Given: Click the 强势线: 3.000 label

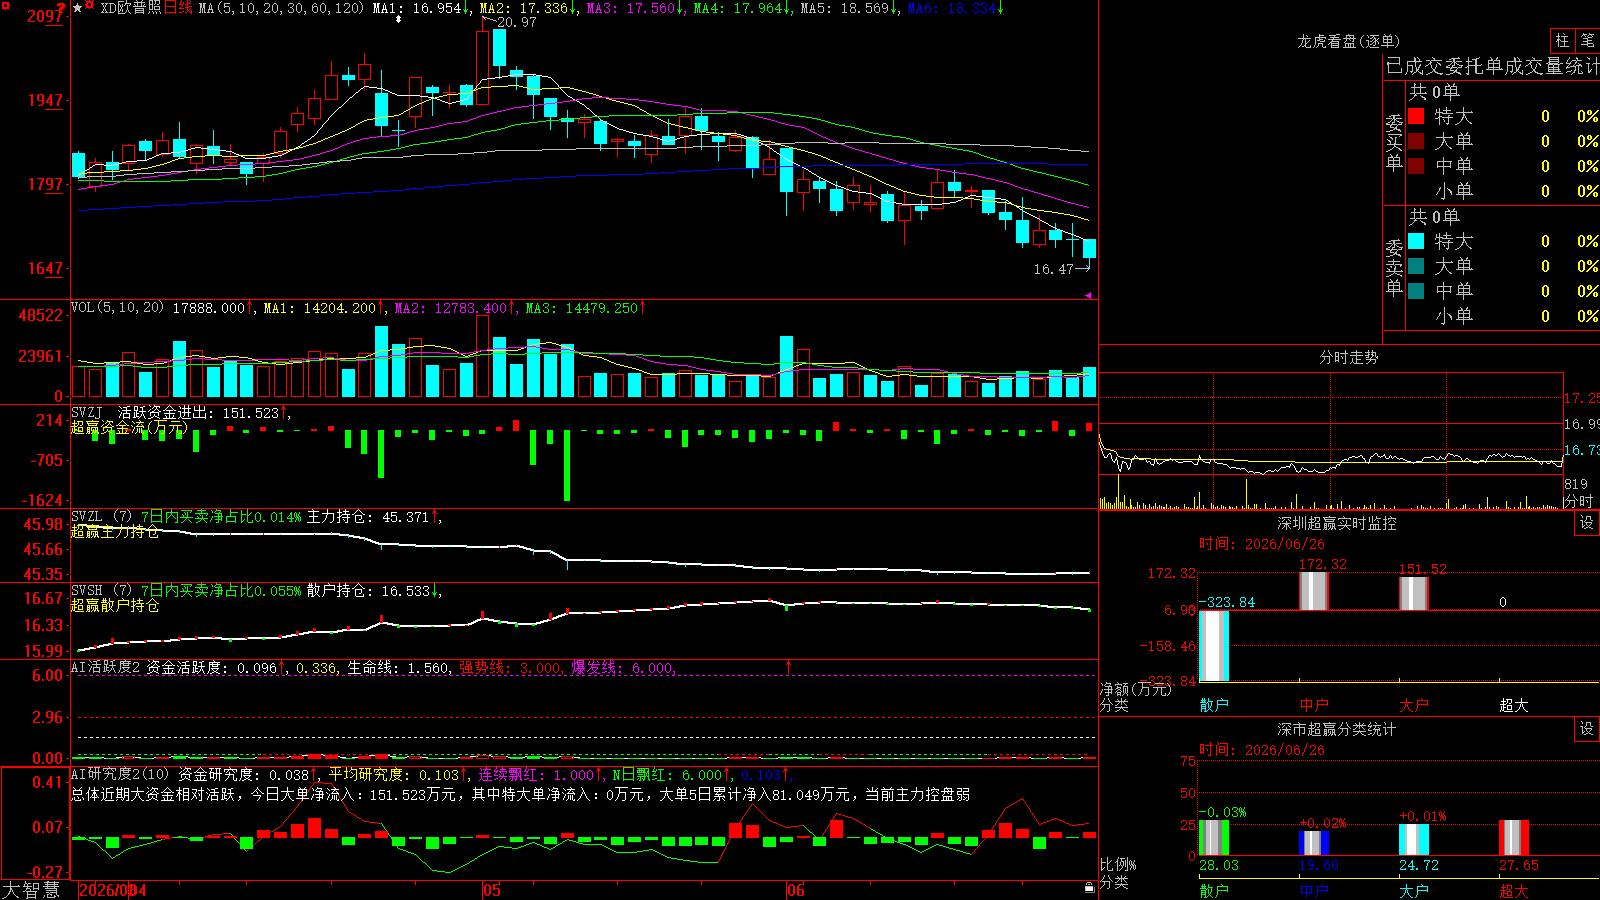Looking at the screenshot, I should point(510,668).
